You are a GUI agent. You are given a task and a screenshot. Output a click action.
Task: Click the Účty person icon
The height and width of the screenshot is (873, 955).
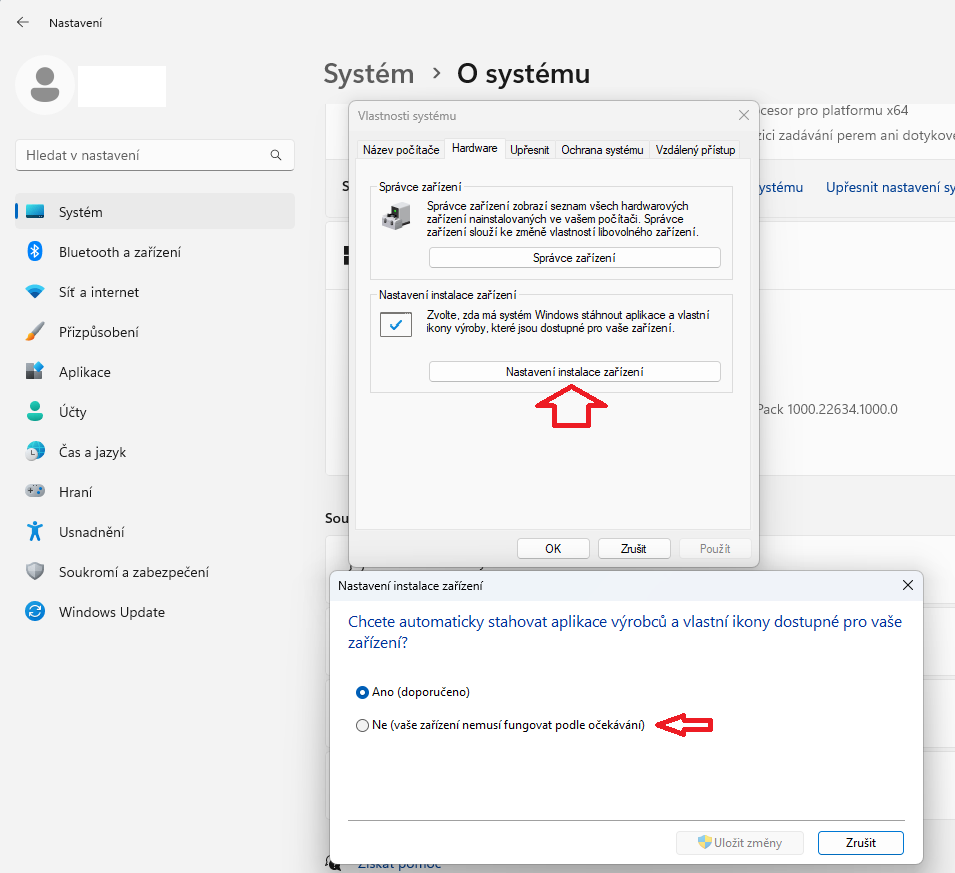(x=35, y=412)
